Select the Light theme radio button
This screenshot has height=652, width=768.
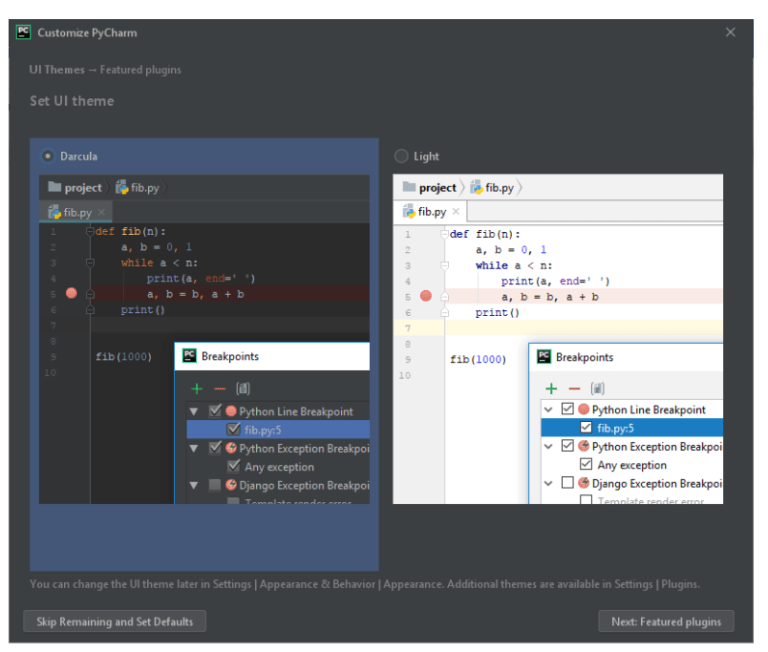(x=401, y=156)
